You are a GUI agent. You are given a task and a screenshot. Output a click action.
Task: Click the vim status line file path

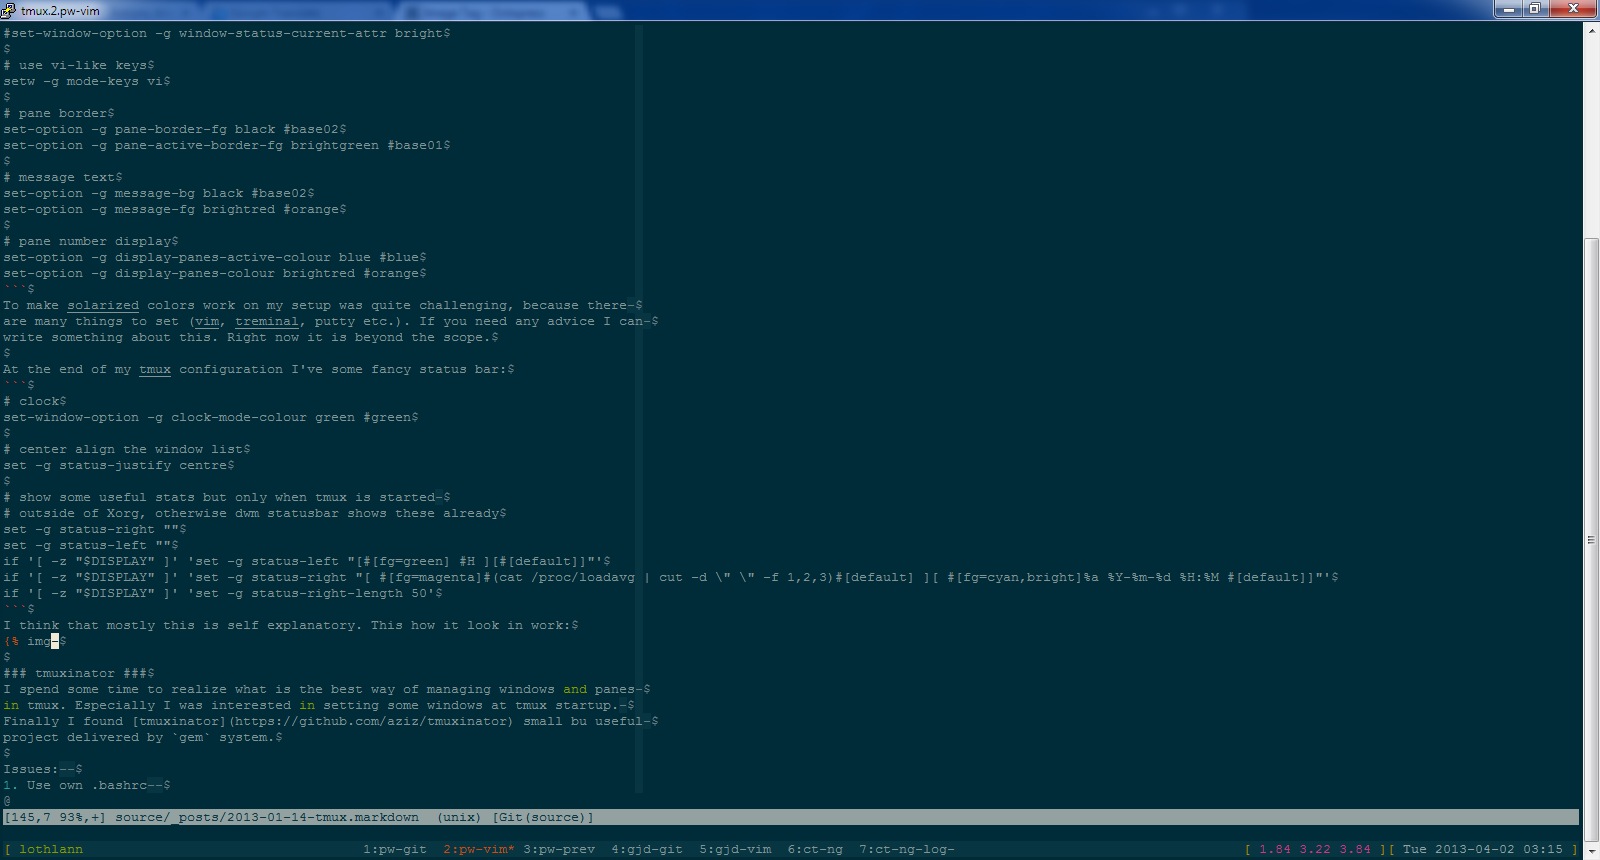coord(267,817)
